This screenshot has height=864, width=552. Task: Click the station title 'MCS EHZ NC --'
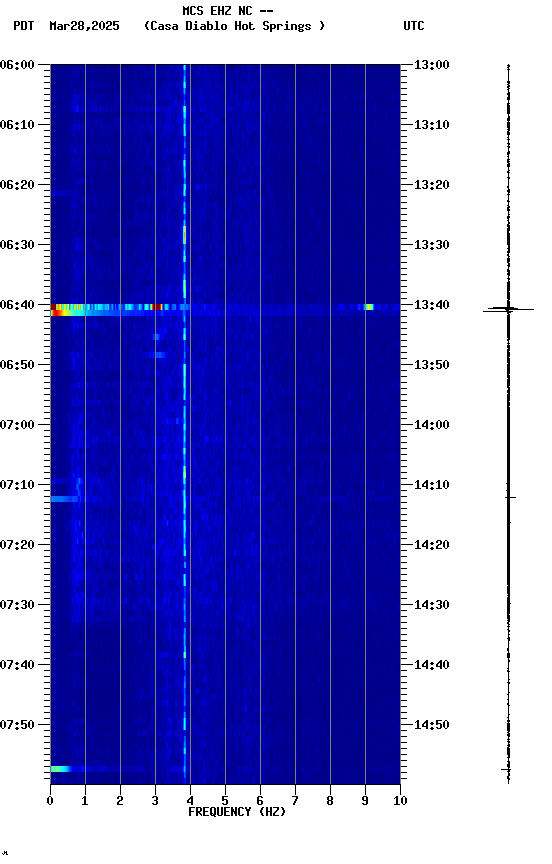(228, 11)
